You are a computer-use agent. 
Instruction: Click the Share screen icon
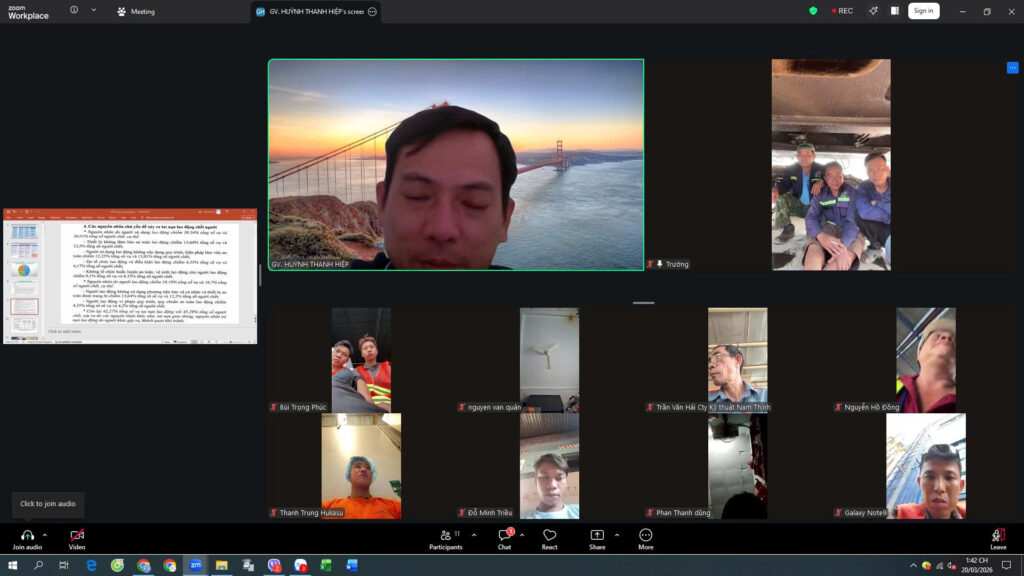point(597,536)
